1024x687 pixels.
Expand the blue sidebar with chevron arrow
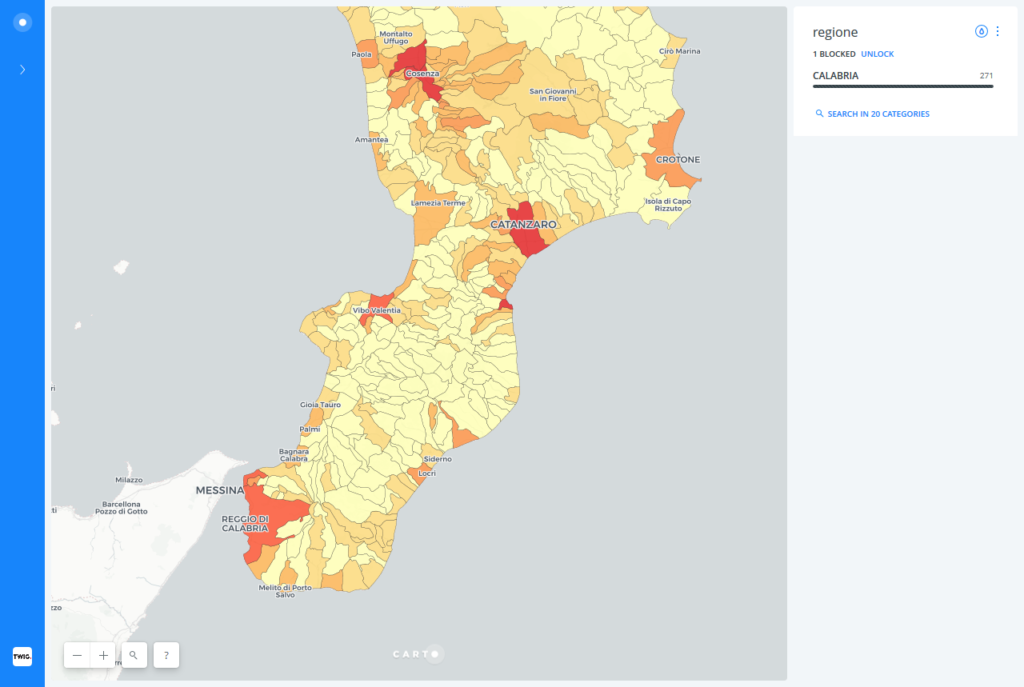click(x=22, y=70)
